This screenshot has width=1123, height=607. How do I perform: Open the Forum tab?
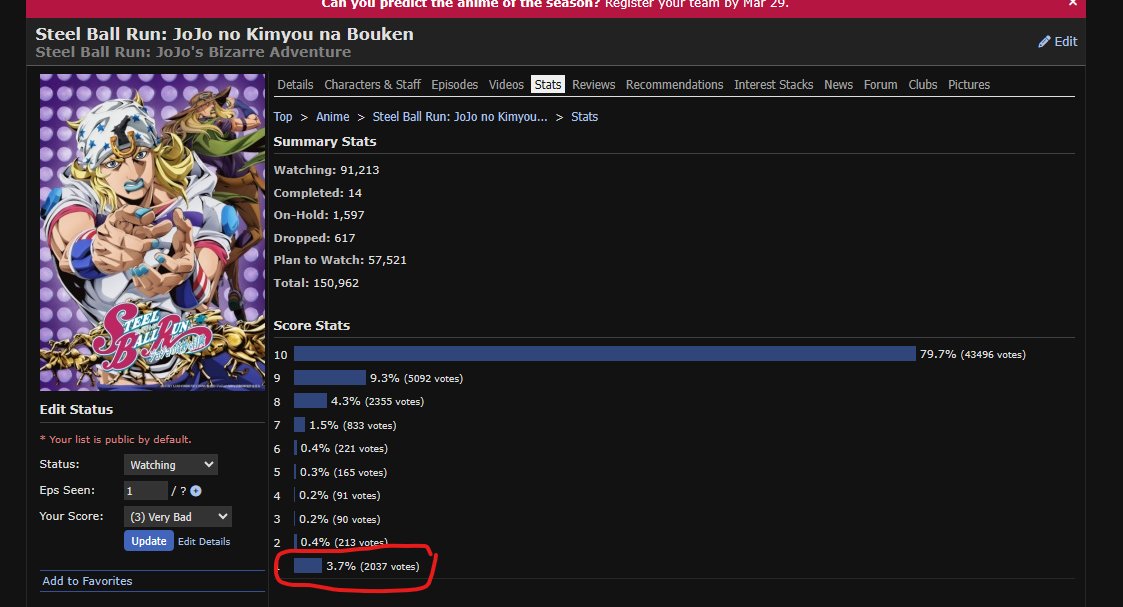[880, 84]
